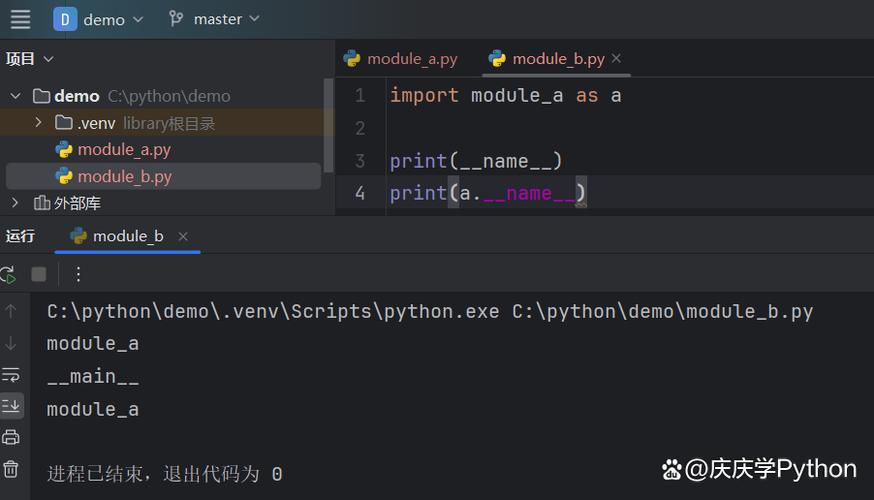Open module_a.py in project tree
This screenshot has height=500, width=874.
[124, 149]
